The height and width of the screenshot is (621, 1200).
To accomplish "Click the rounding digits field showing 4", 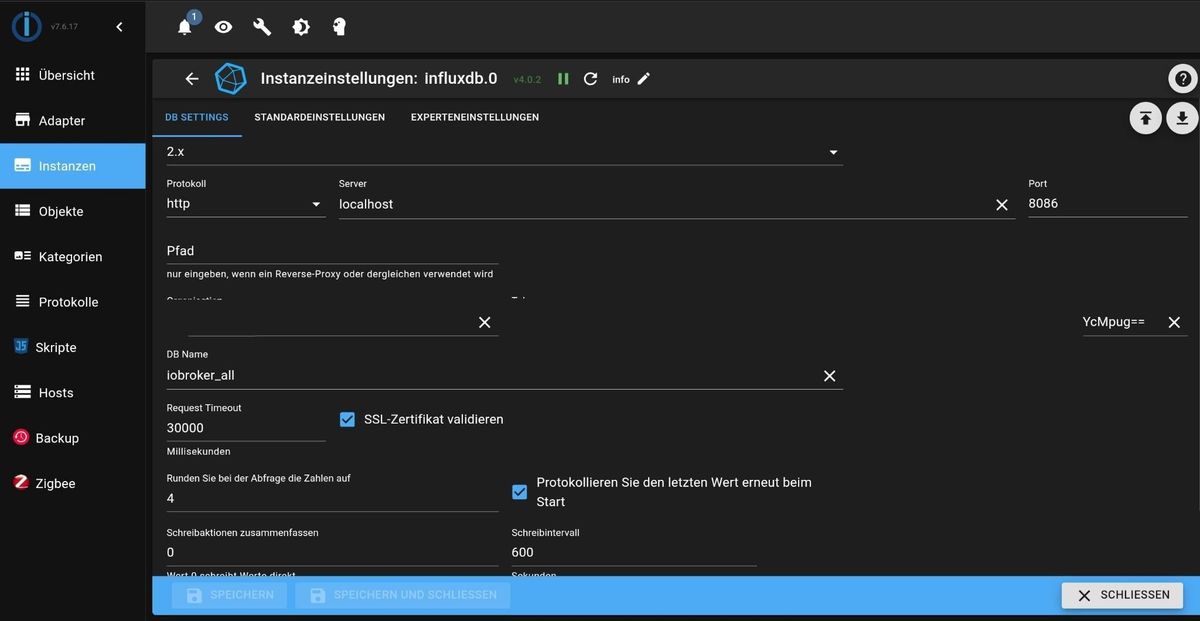I will click(x=332, y=498).
